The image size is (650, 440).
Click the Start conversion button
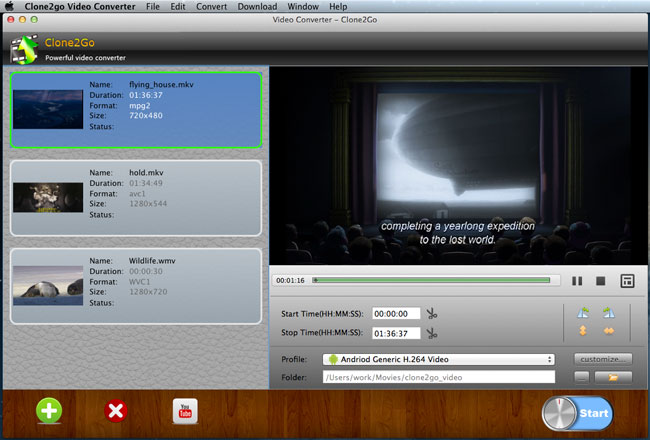click(577, 413)
